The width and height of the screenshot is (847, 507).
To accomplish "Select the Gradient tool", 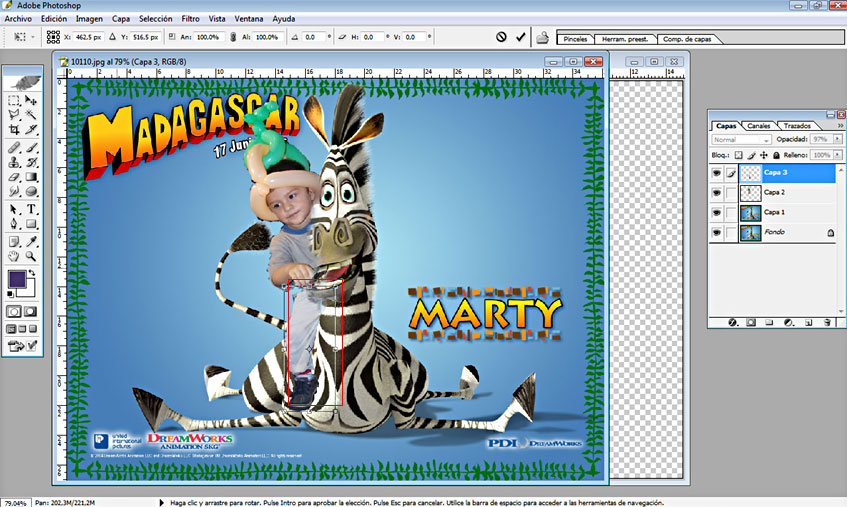I will pos(31,177).
